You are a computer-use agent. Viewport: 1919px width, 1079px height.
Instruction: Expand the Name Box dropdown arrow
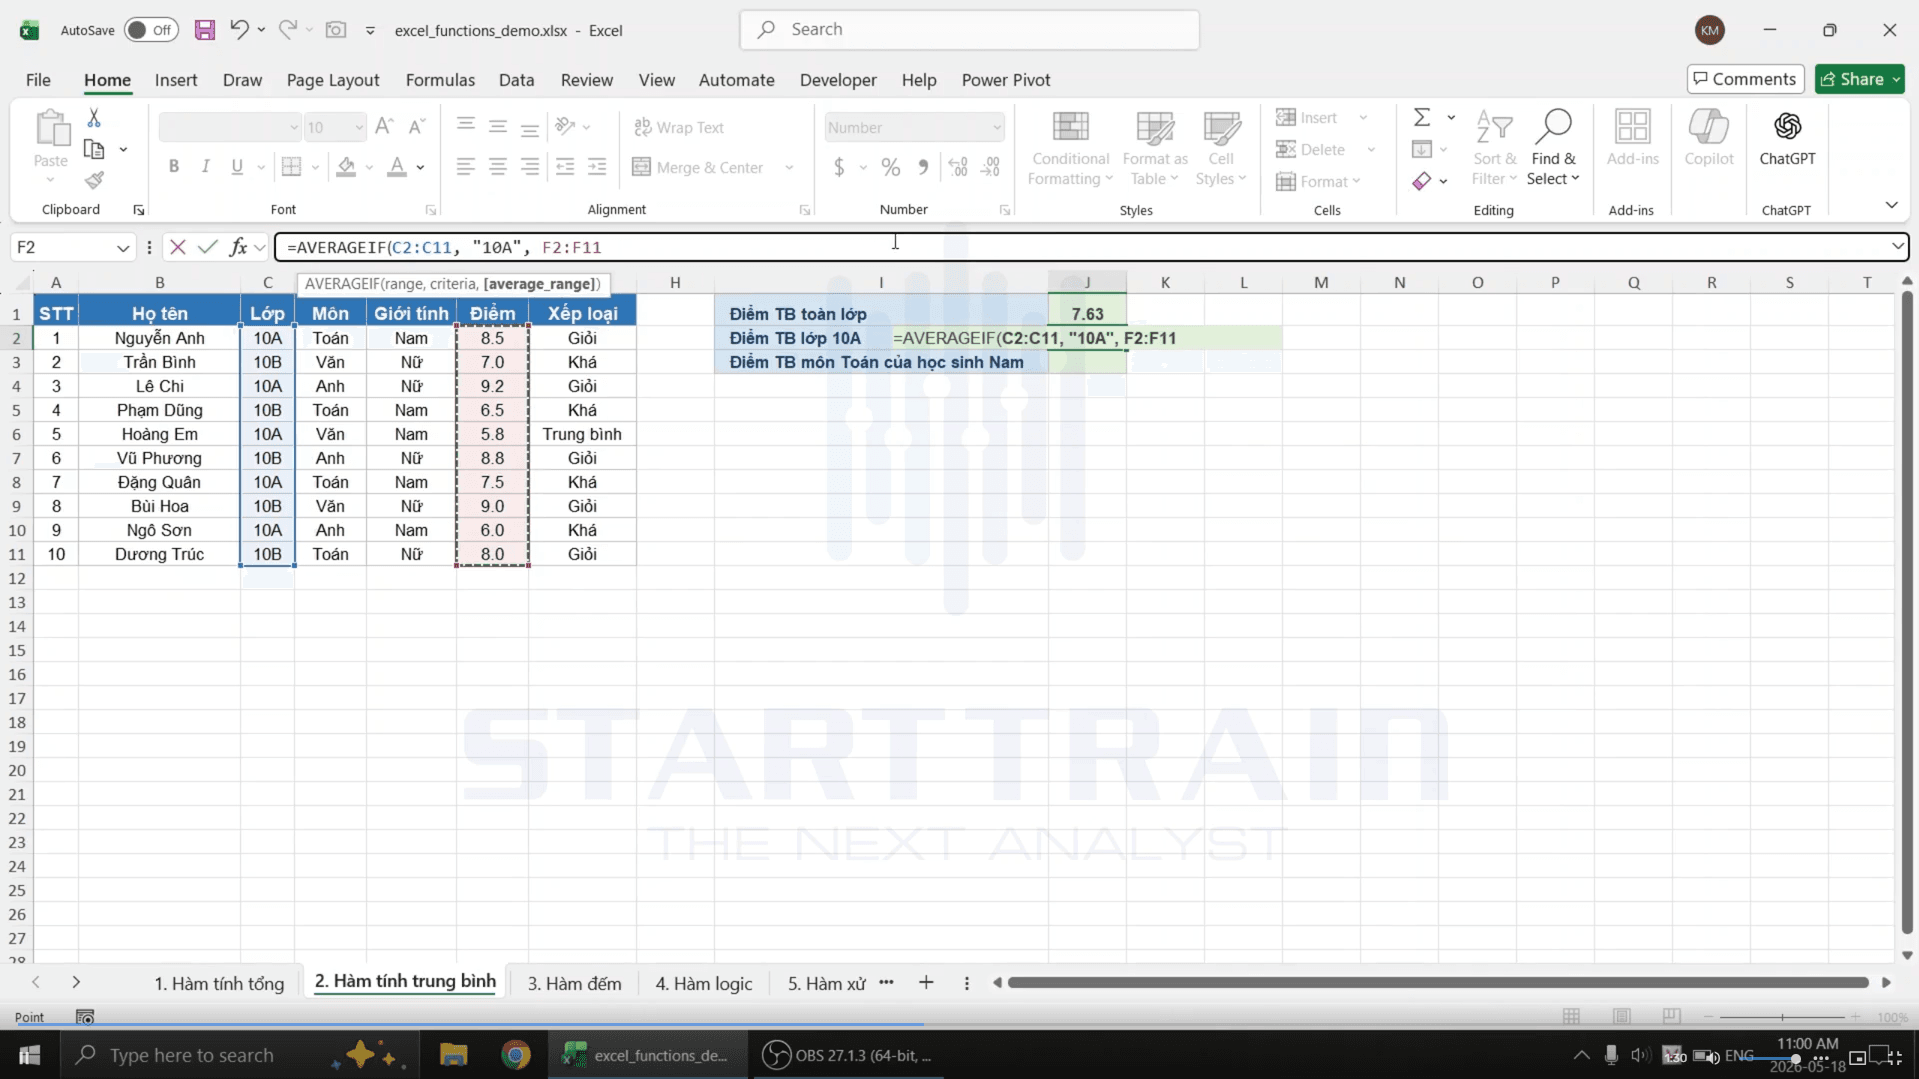[x=123, y=247]
